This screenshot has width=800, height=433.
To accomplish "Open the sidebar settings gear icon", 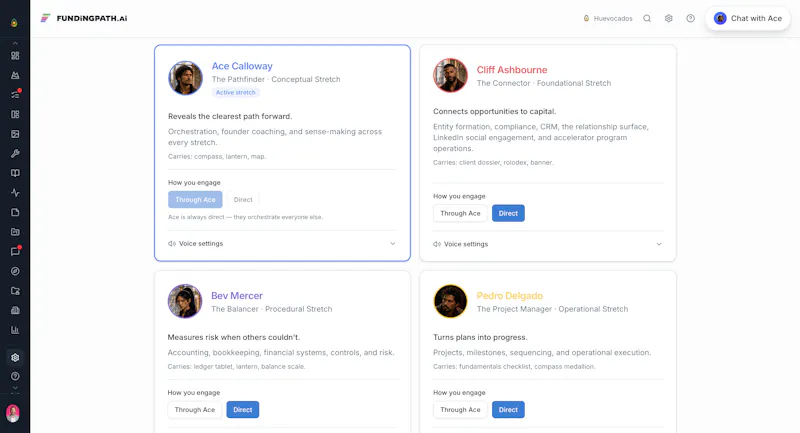I will coord(15,358).
